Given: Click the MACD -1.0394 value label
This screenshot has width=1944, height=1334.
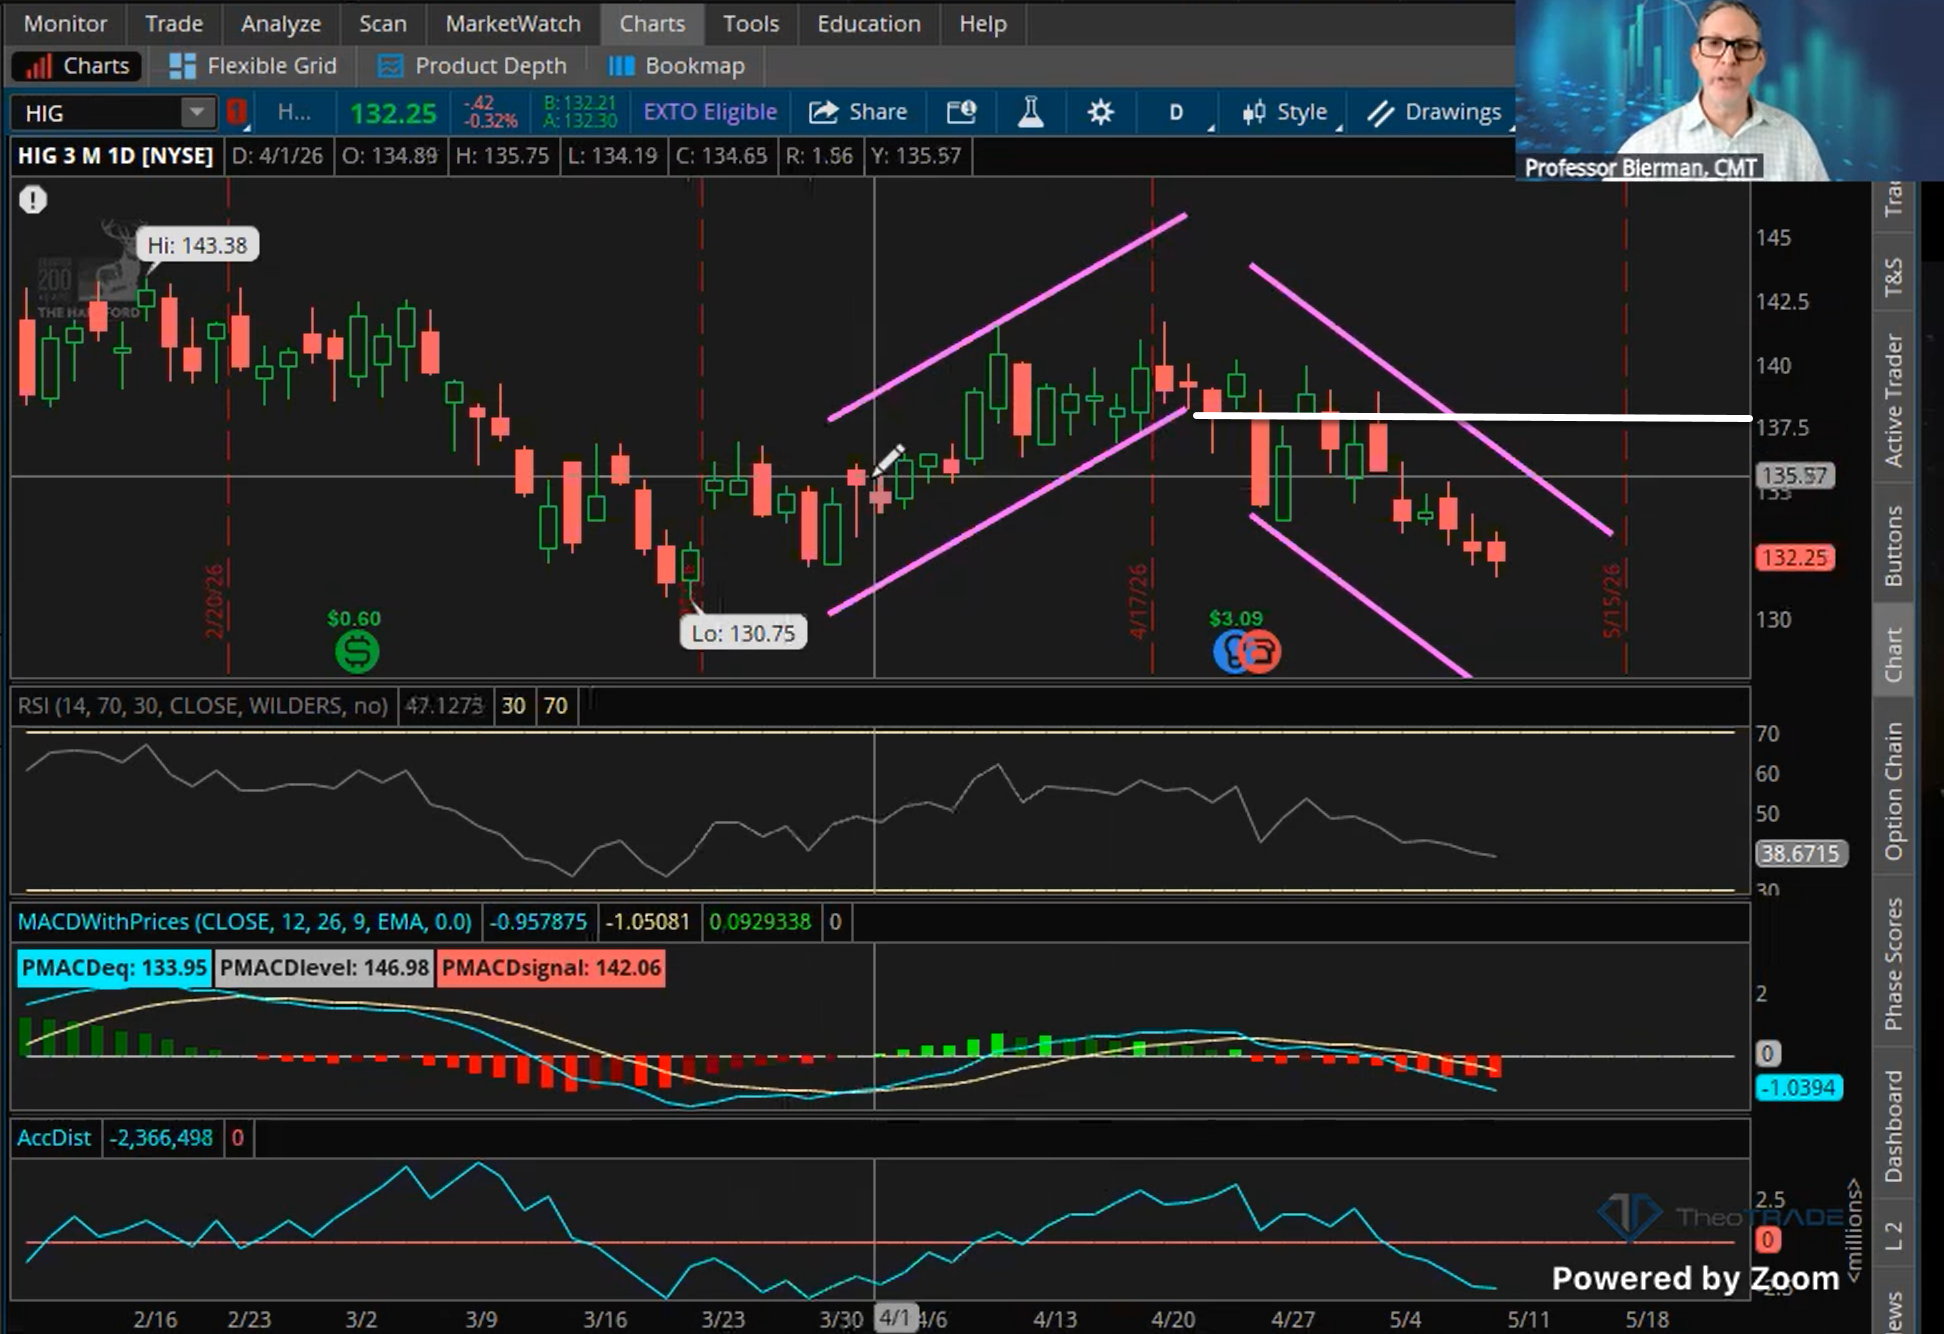Looking at the screenshot, I should pos(1799,1087).
